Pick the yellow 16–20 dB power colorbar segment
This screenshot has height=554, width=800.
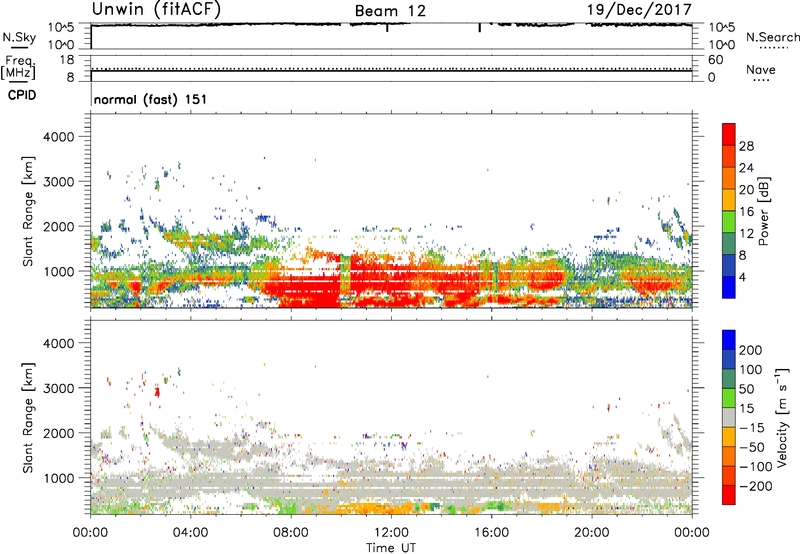729,200
